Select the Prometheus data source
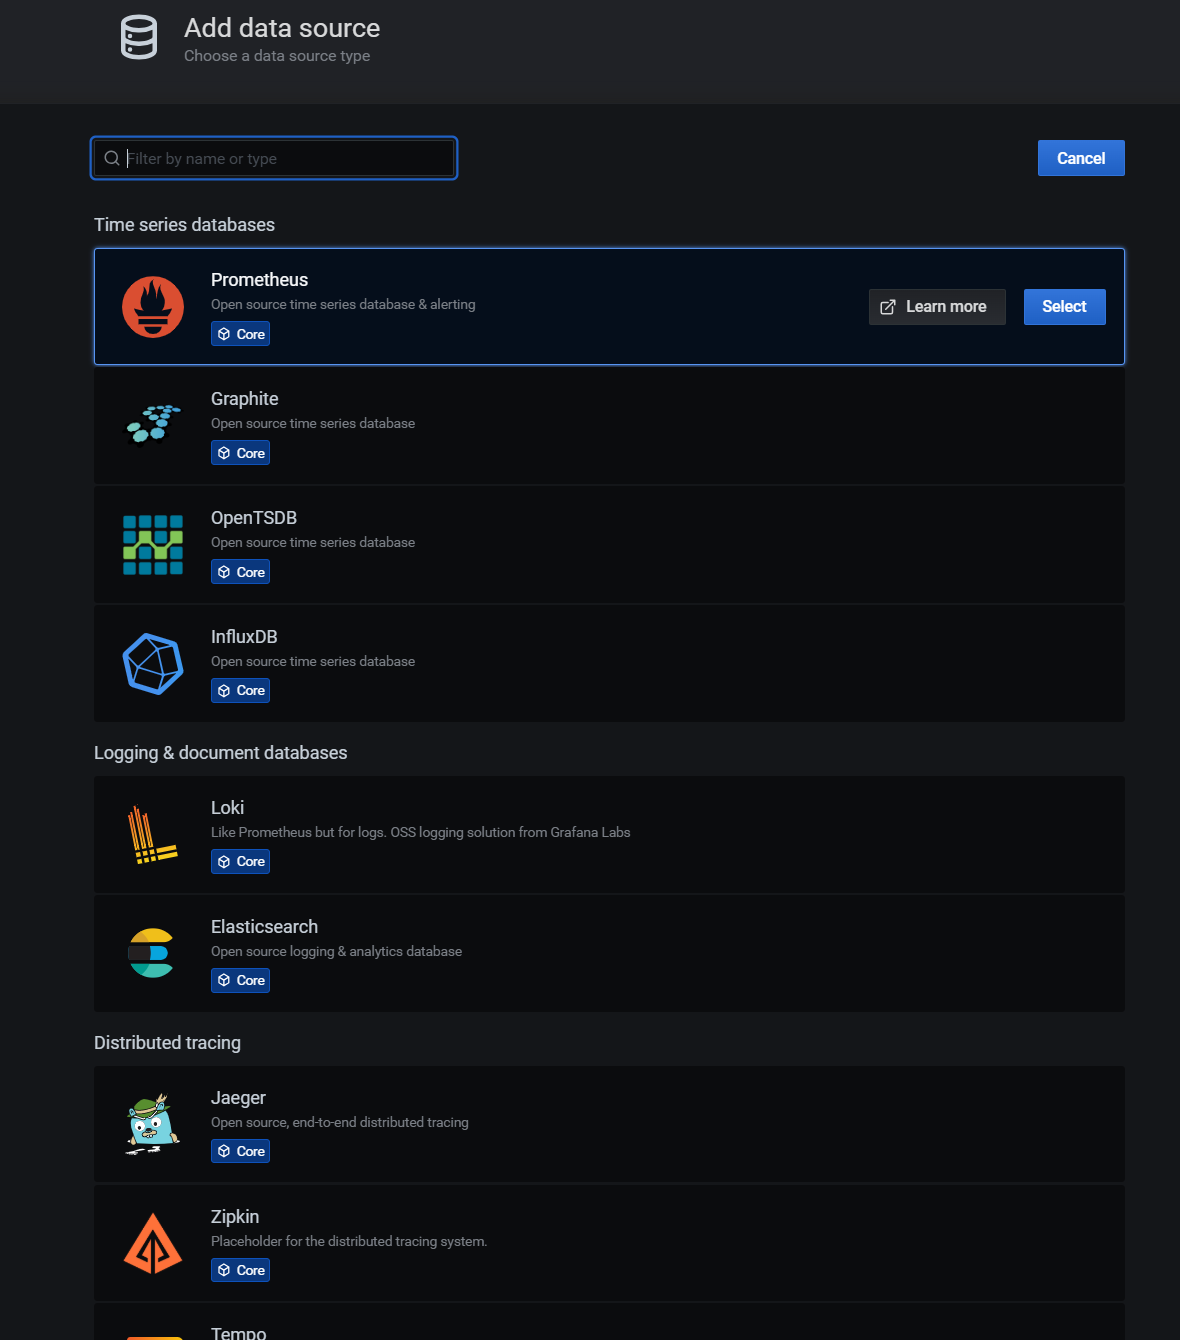 (x=1064, y=307)
